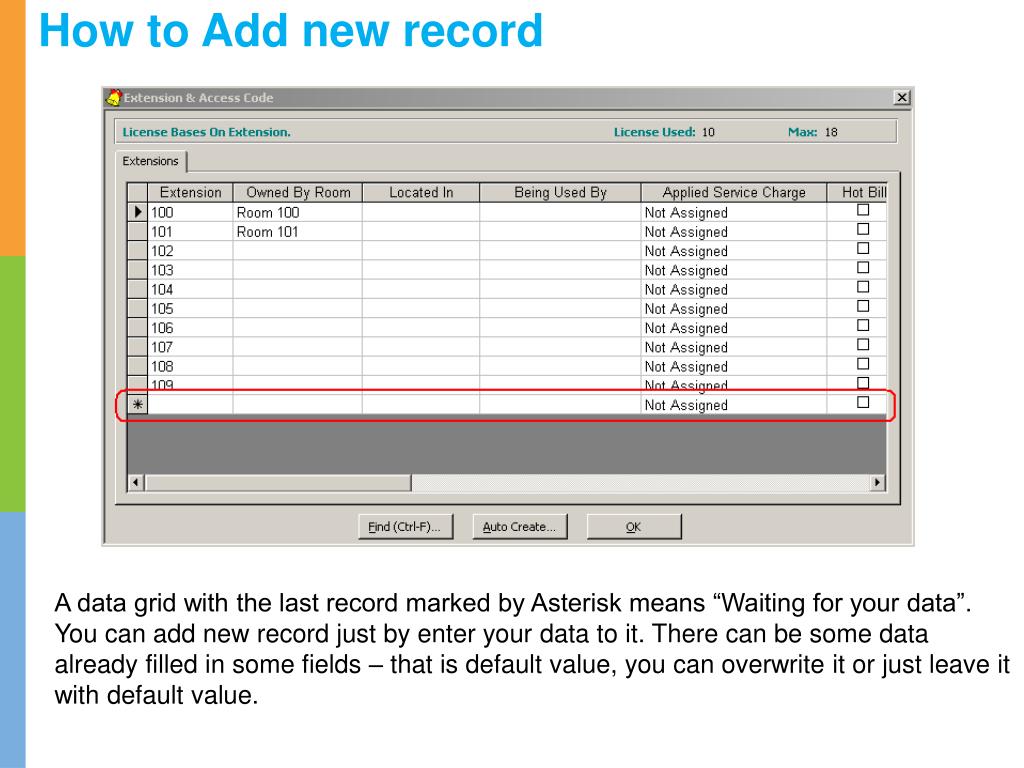Click the Hot Bill column header

[857, 193]
